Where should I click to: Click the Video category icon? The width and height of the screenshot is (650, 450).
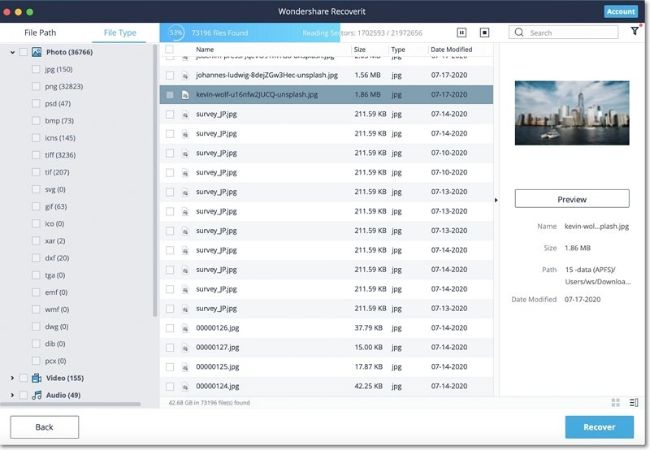(37, 378)
